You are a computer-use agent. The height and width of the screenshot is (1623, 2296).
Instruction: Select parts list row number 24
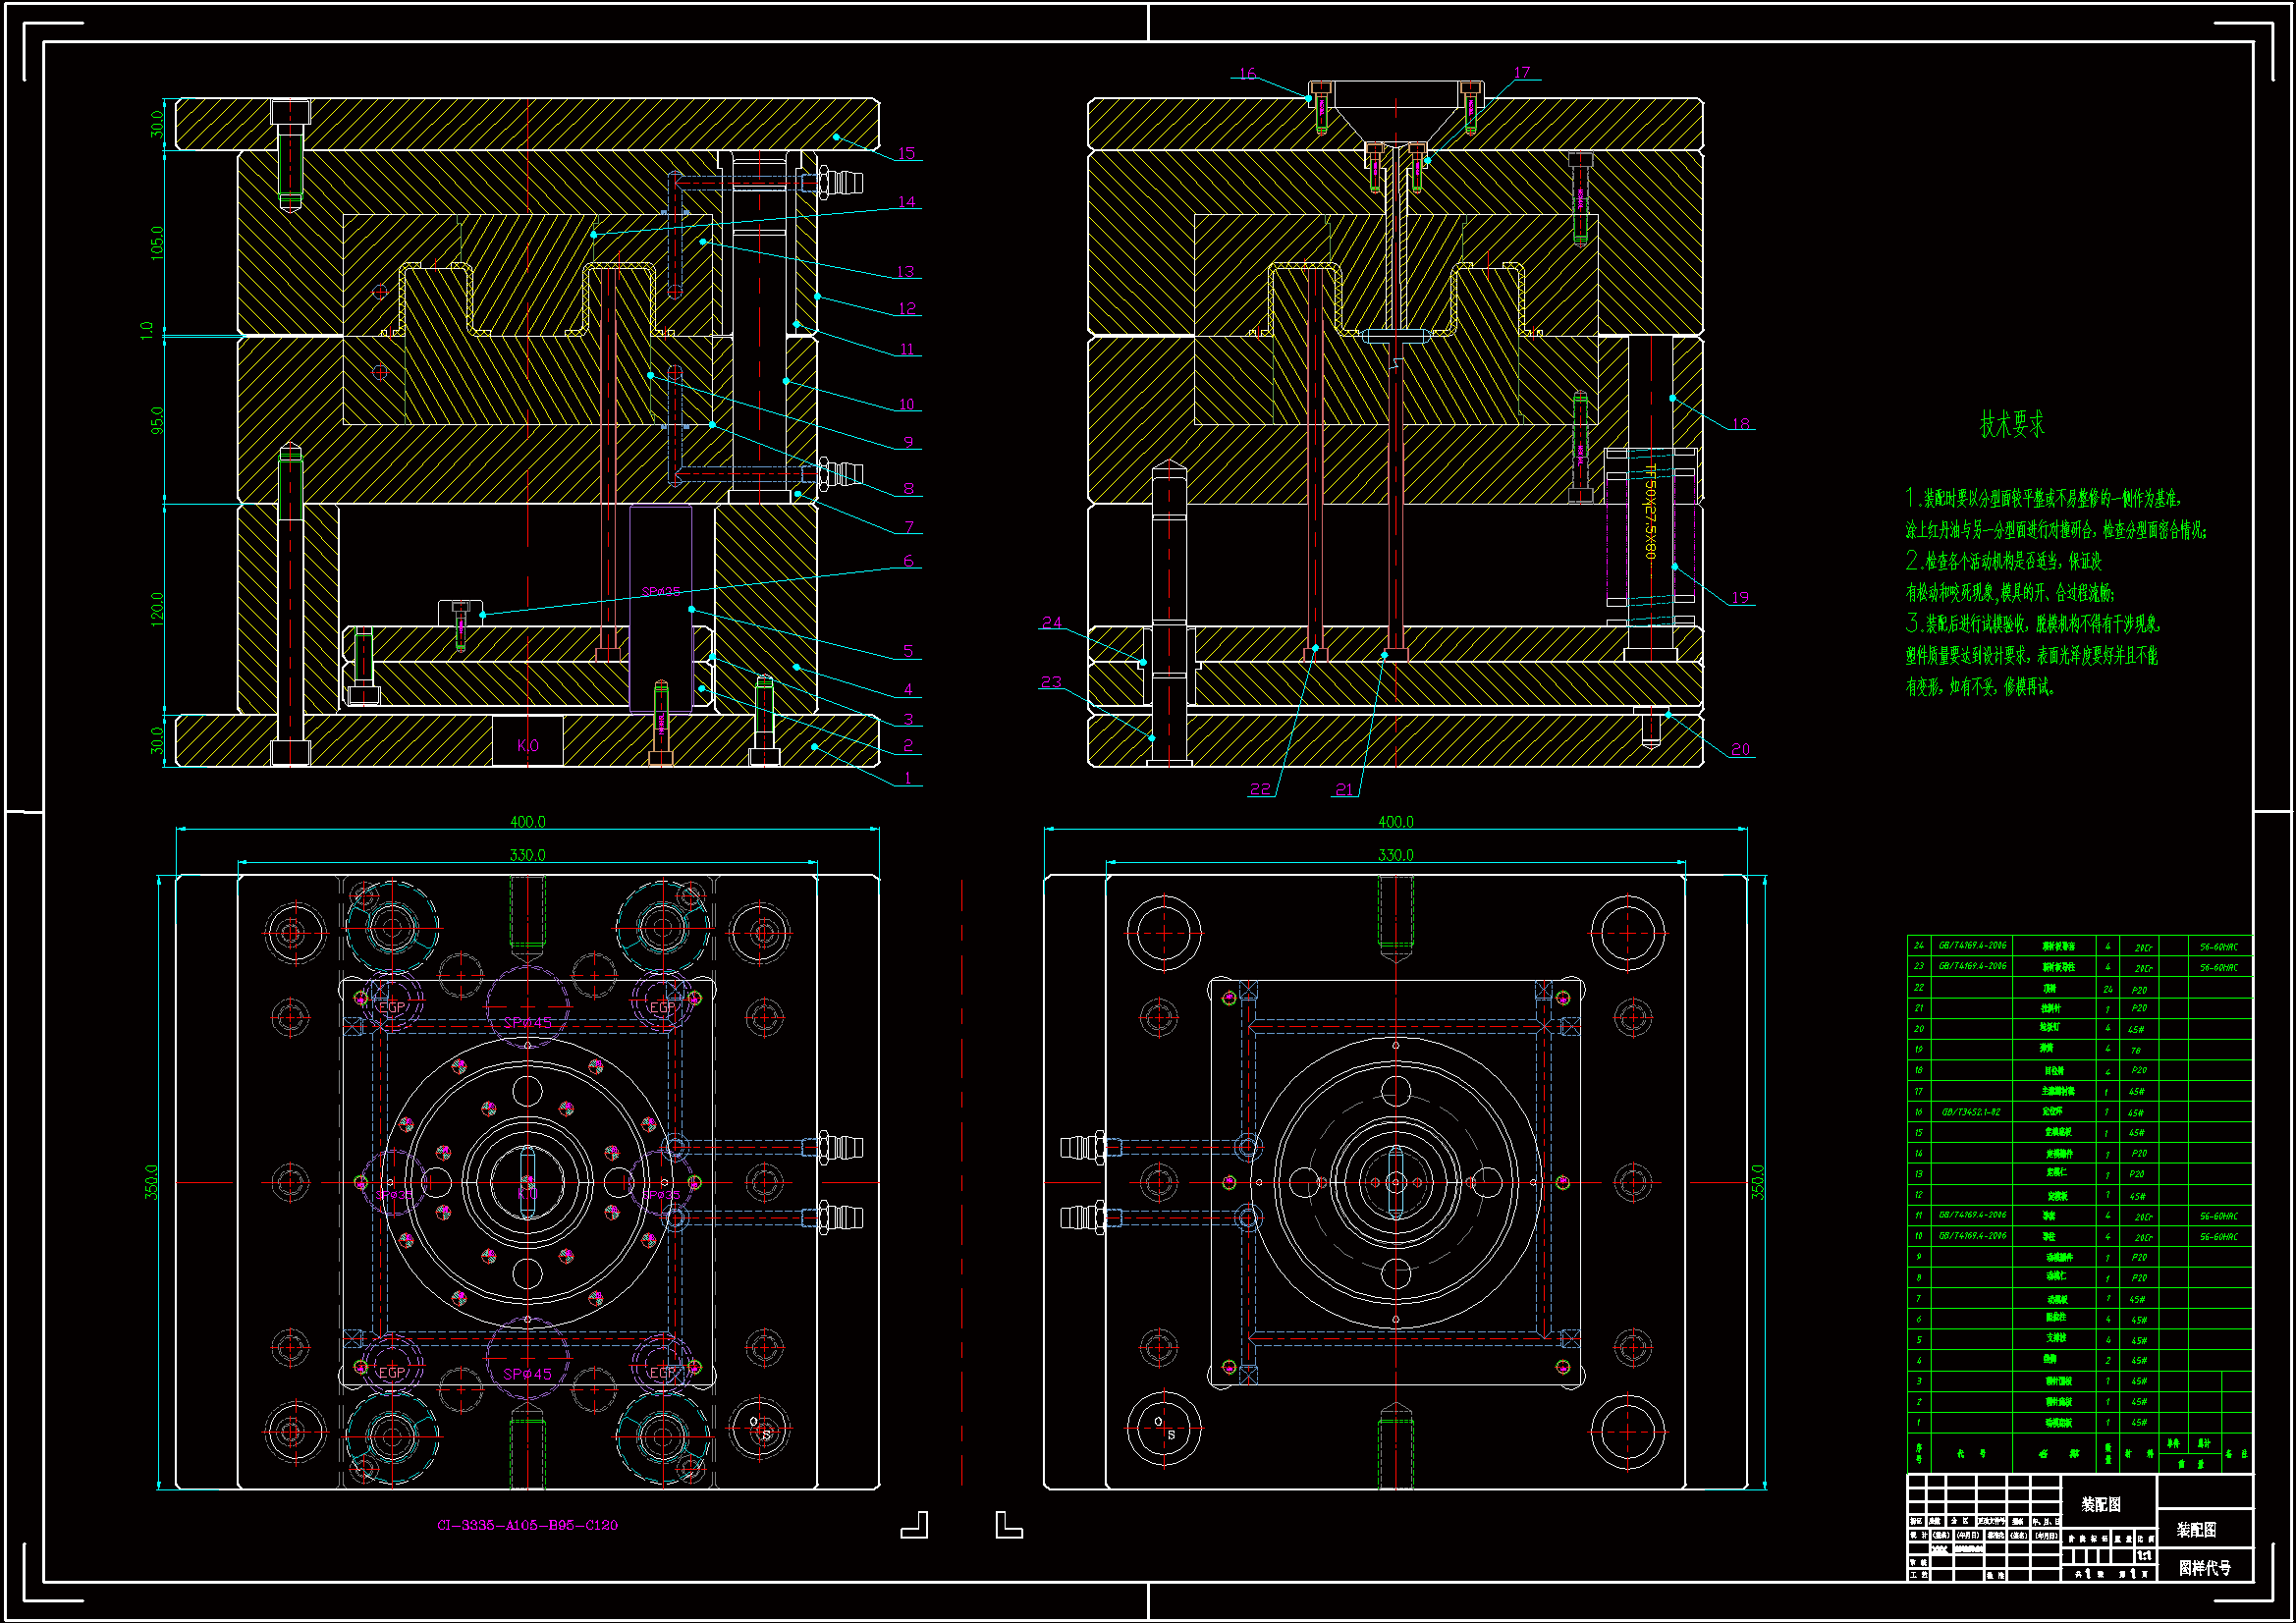click(1918, 945)
